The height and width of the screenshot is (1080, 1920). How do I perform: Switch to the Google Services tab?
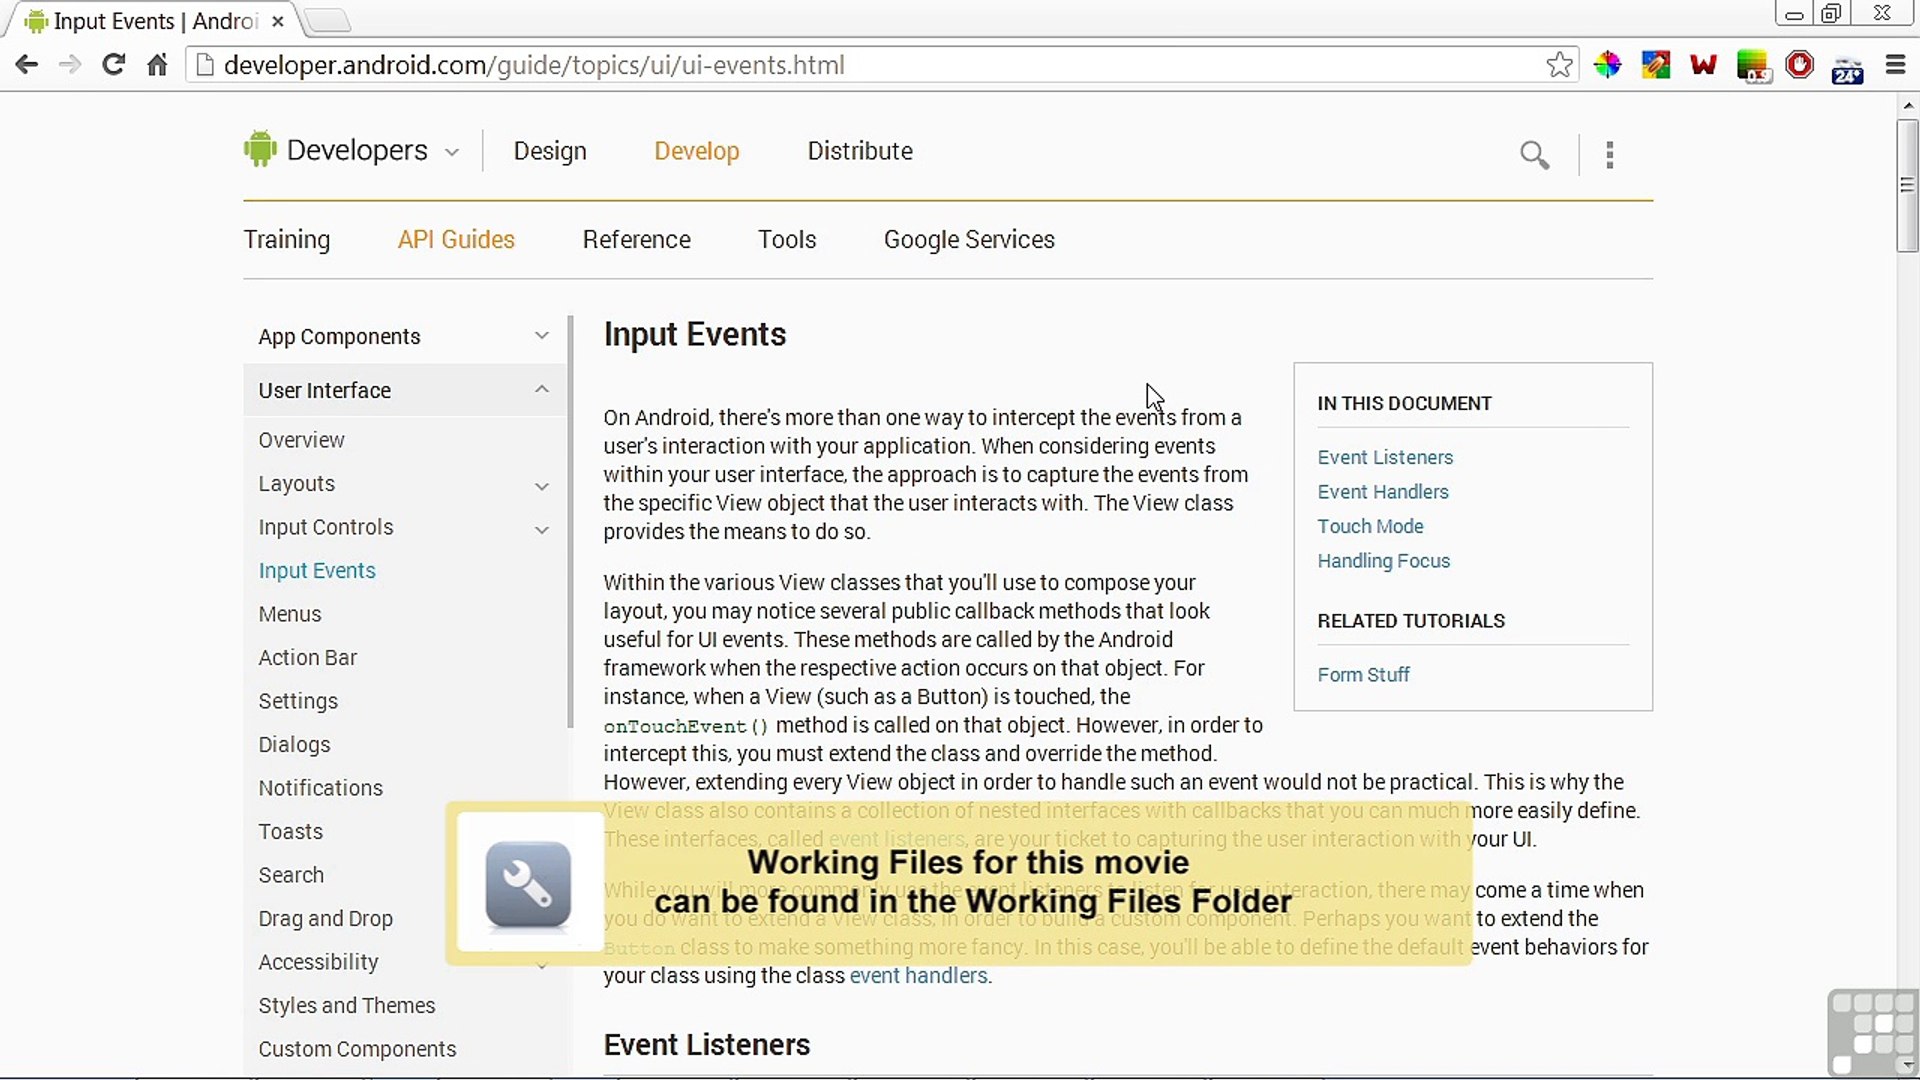point(969,240)
